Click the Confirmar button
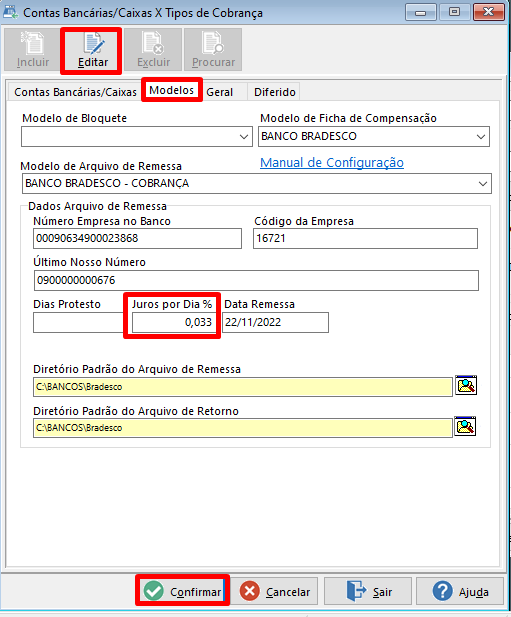Screen dimensions: 511x617 click(183, 591)
